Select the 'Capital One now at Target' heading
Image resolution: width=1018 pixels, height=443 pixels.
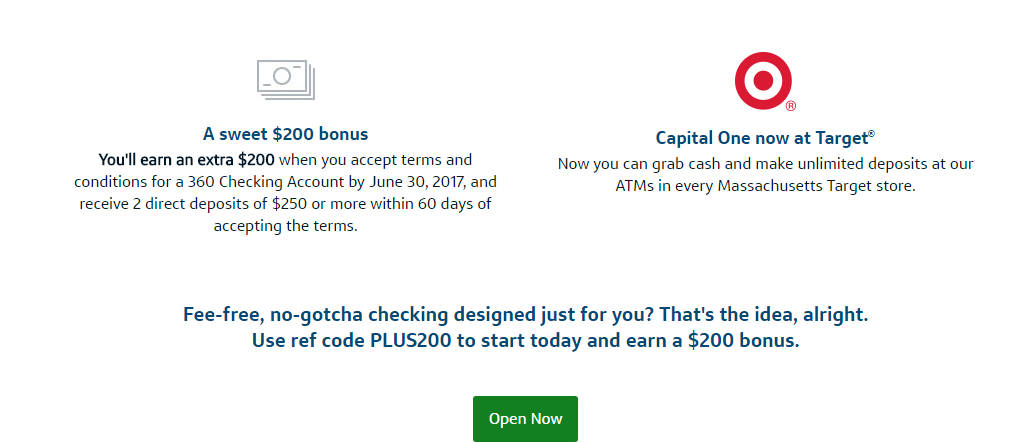765,138
